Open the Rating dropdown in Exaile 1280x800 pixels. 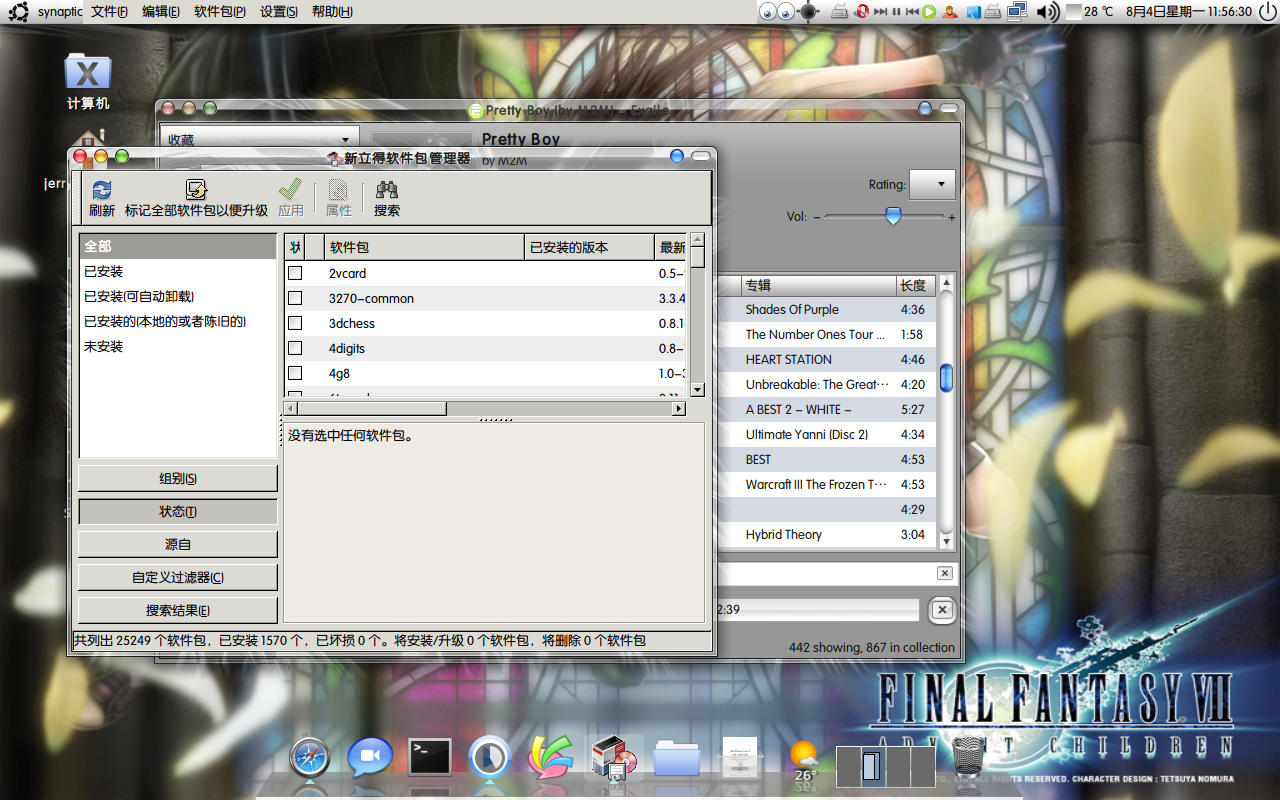(932, 184)
